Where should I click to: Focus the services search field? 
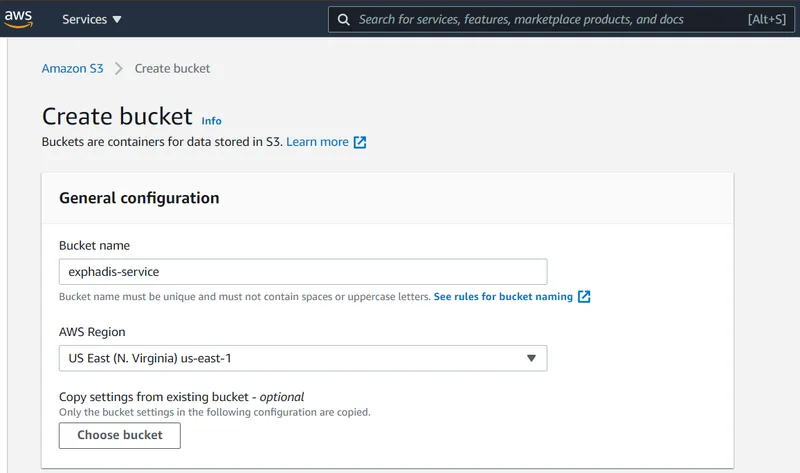tap(561, 19)
